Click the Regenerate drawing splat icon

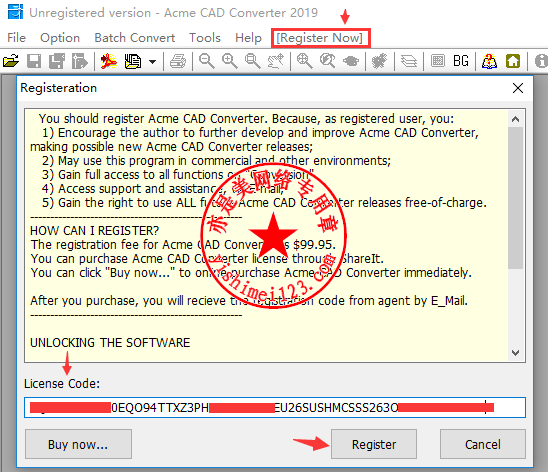380,61
